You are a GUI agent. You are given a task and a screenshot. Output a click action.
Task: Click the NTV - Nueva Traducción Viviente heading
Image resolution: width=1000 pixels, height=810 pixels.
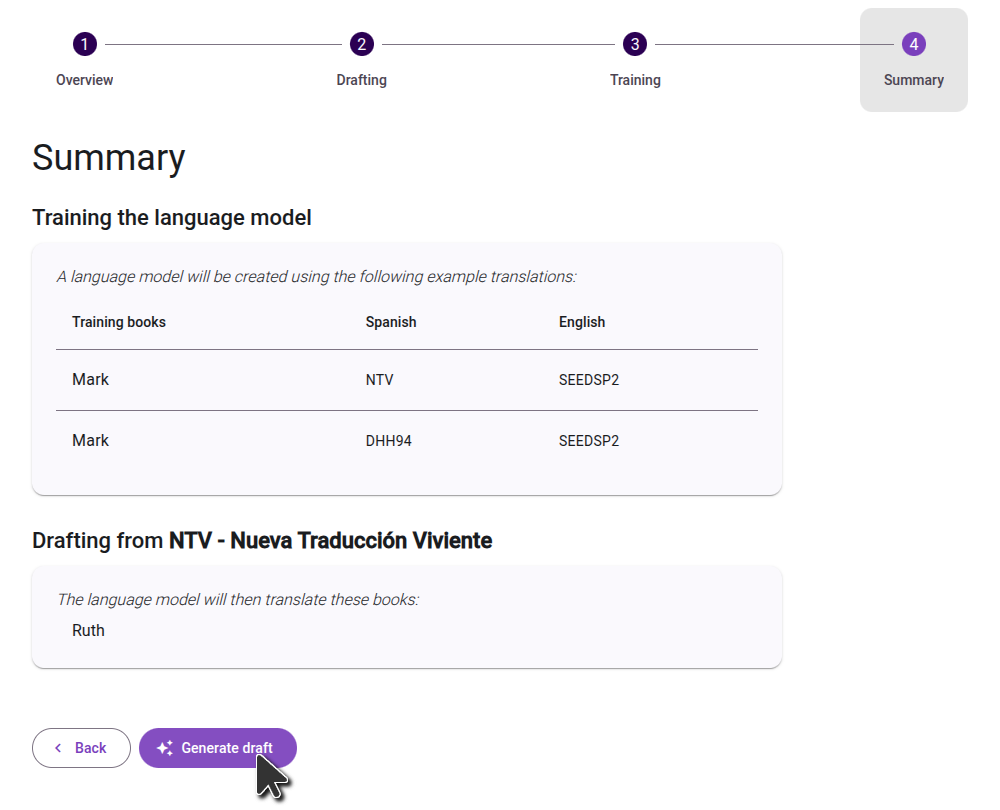[330, 541]
